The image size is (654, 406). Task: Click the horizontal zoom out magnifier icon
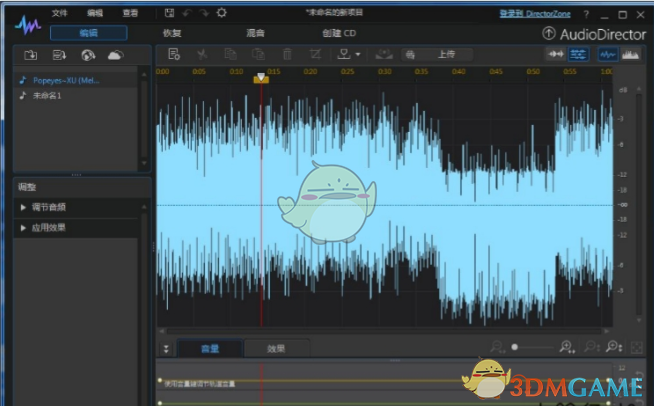pyautogui.click(x=498, y=347)
